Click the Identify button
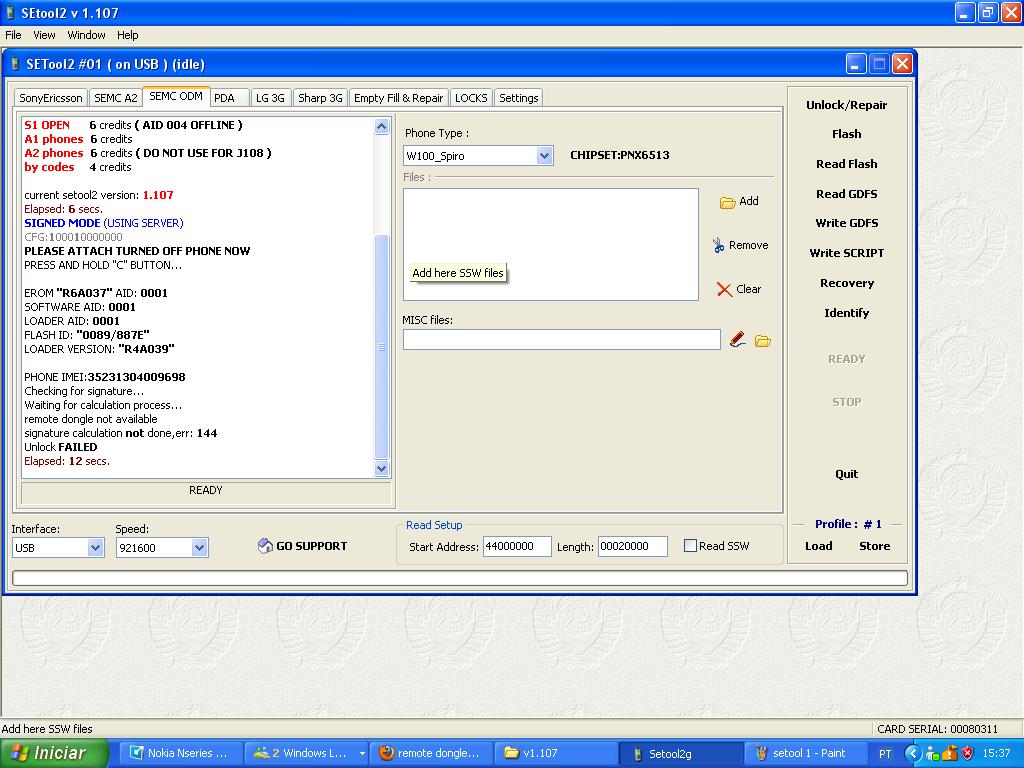The image size is (1024, 768). click(x=846, y=313)
